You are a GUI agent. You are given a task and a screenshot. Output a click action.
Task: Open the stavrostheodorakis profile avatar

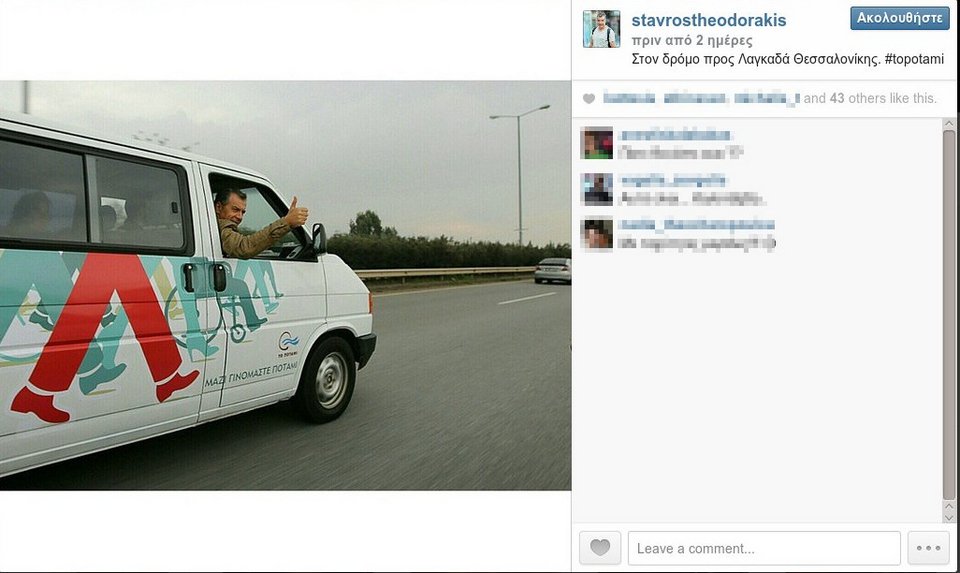601,29
